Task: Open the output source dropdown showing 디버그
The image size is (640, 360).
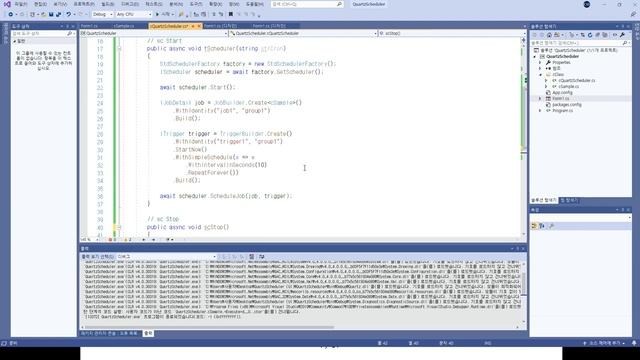Action: click(x=166, y=257)
